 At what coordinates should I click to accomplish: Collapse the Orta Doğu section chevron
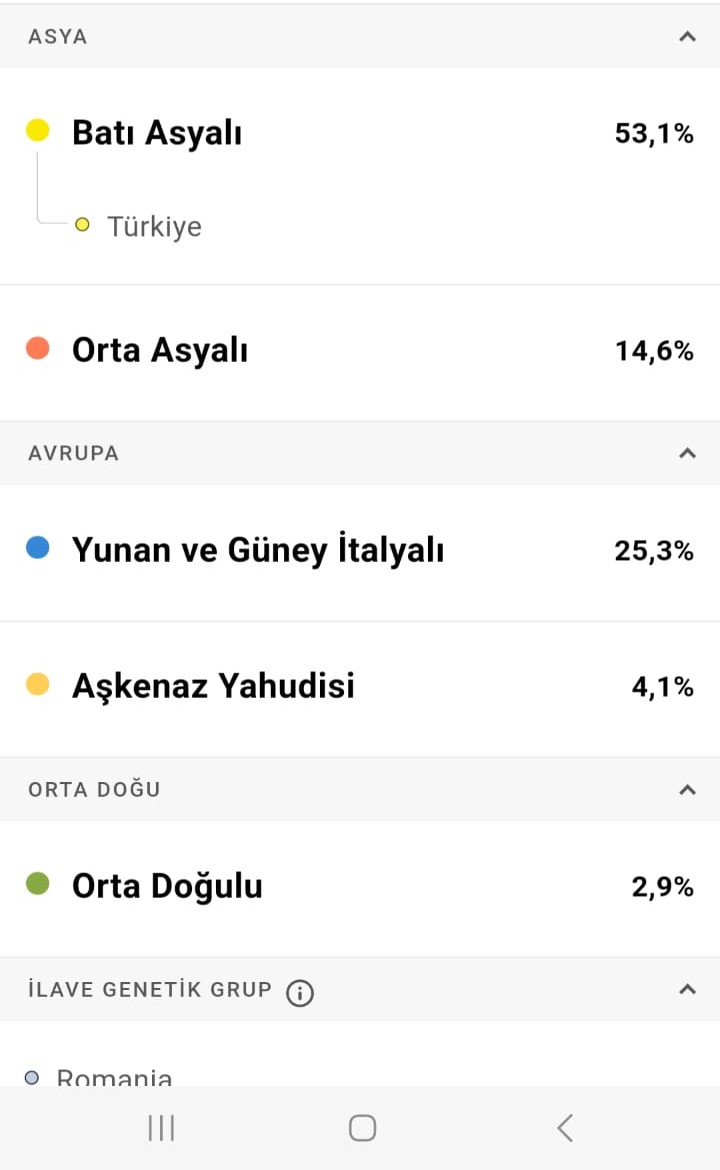[687, 789]
